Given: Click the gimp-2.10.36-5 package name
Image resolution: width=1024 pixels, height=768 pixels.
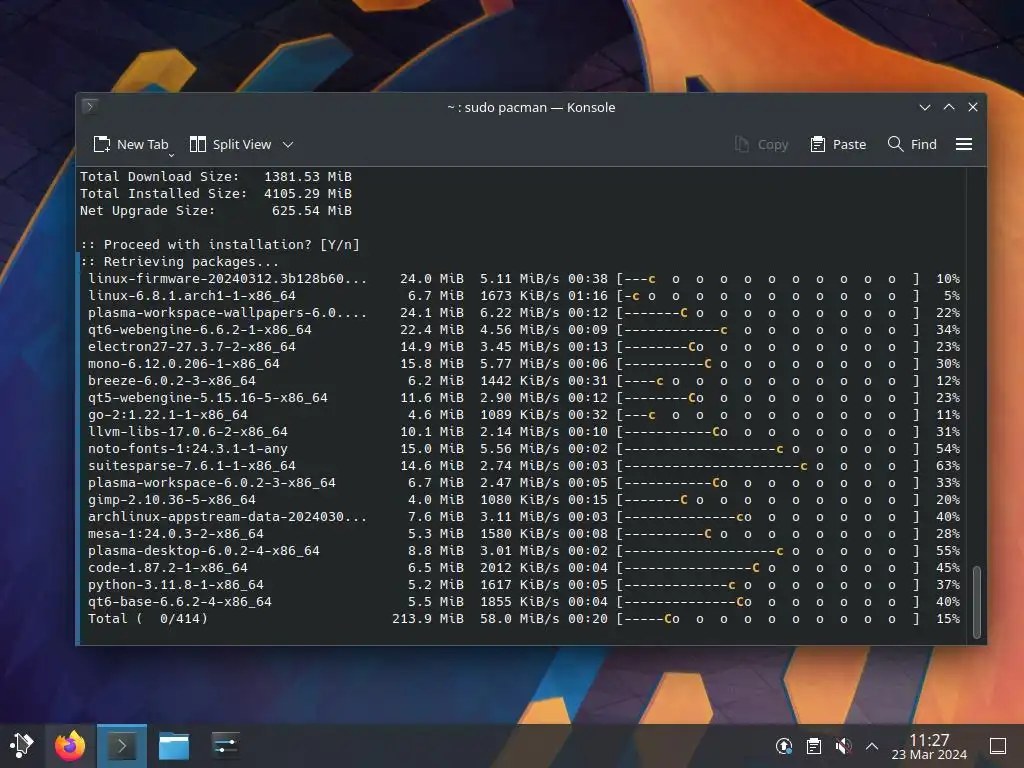Looking at the screenshot, I should click(x=172, y=500).
